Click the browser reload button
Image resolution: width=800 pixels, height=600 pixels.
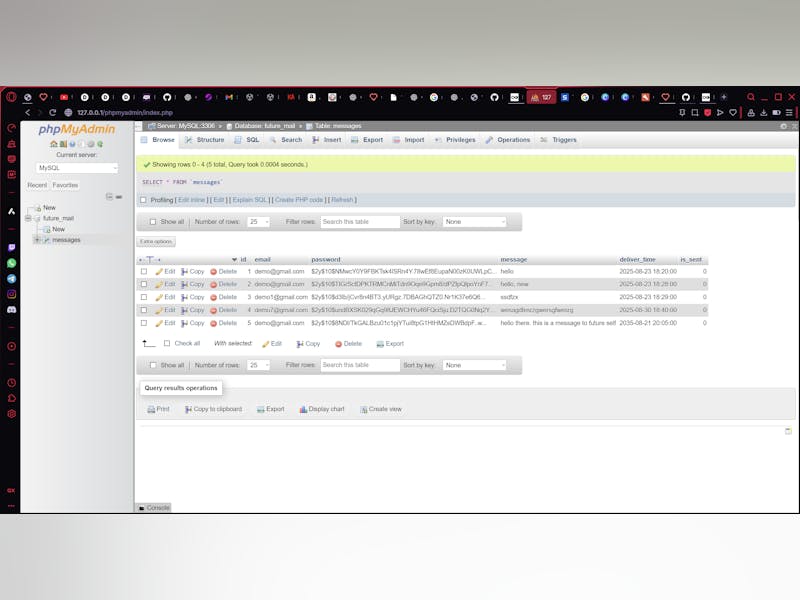point(53,112)
